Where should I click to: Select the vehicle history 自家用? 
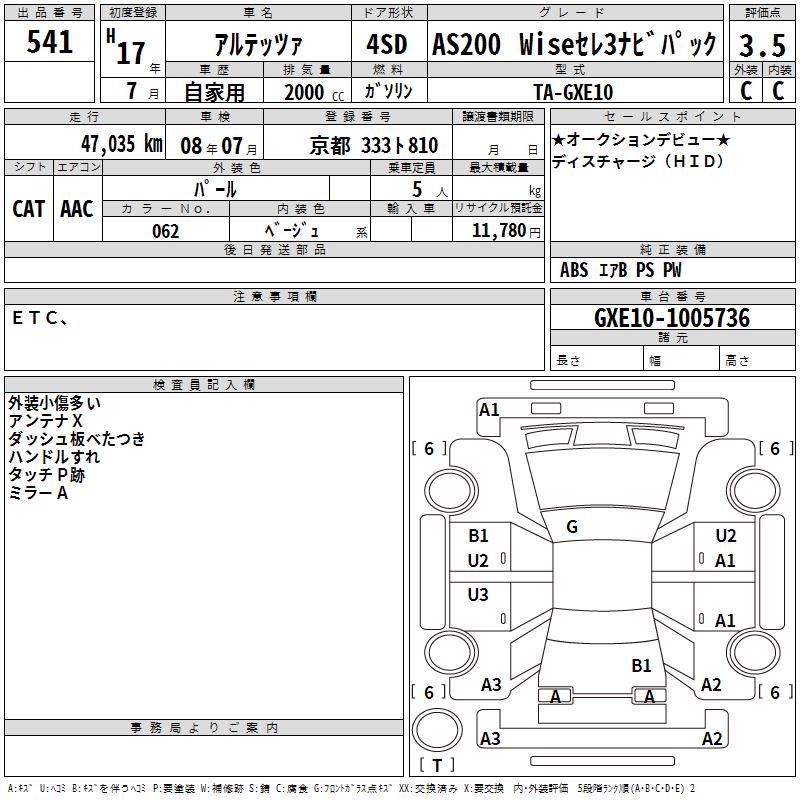click(214, 92)
